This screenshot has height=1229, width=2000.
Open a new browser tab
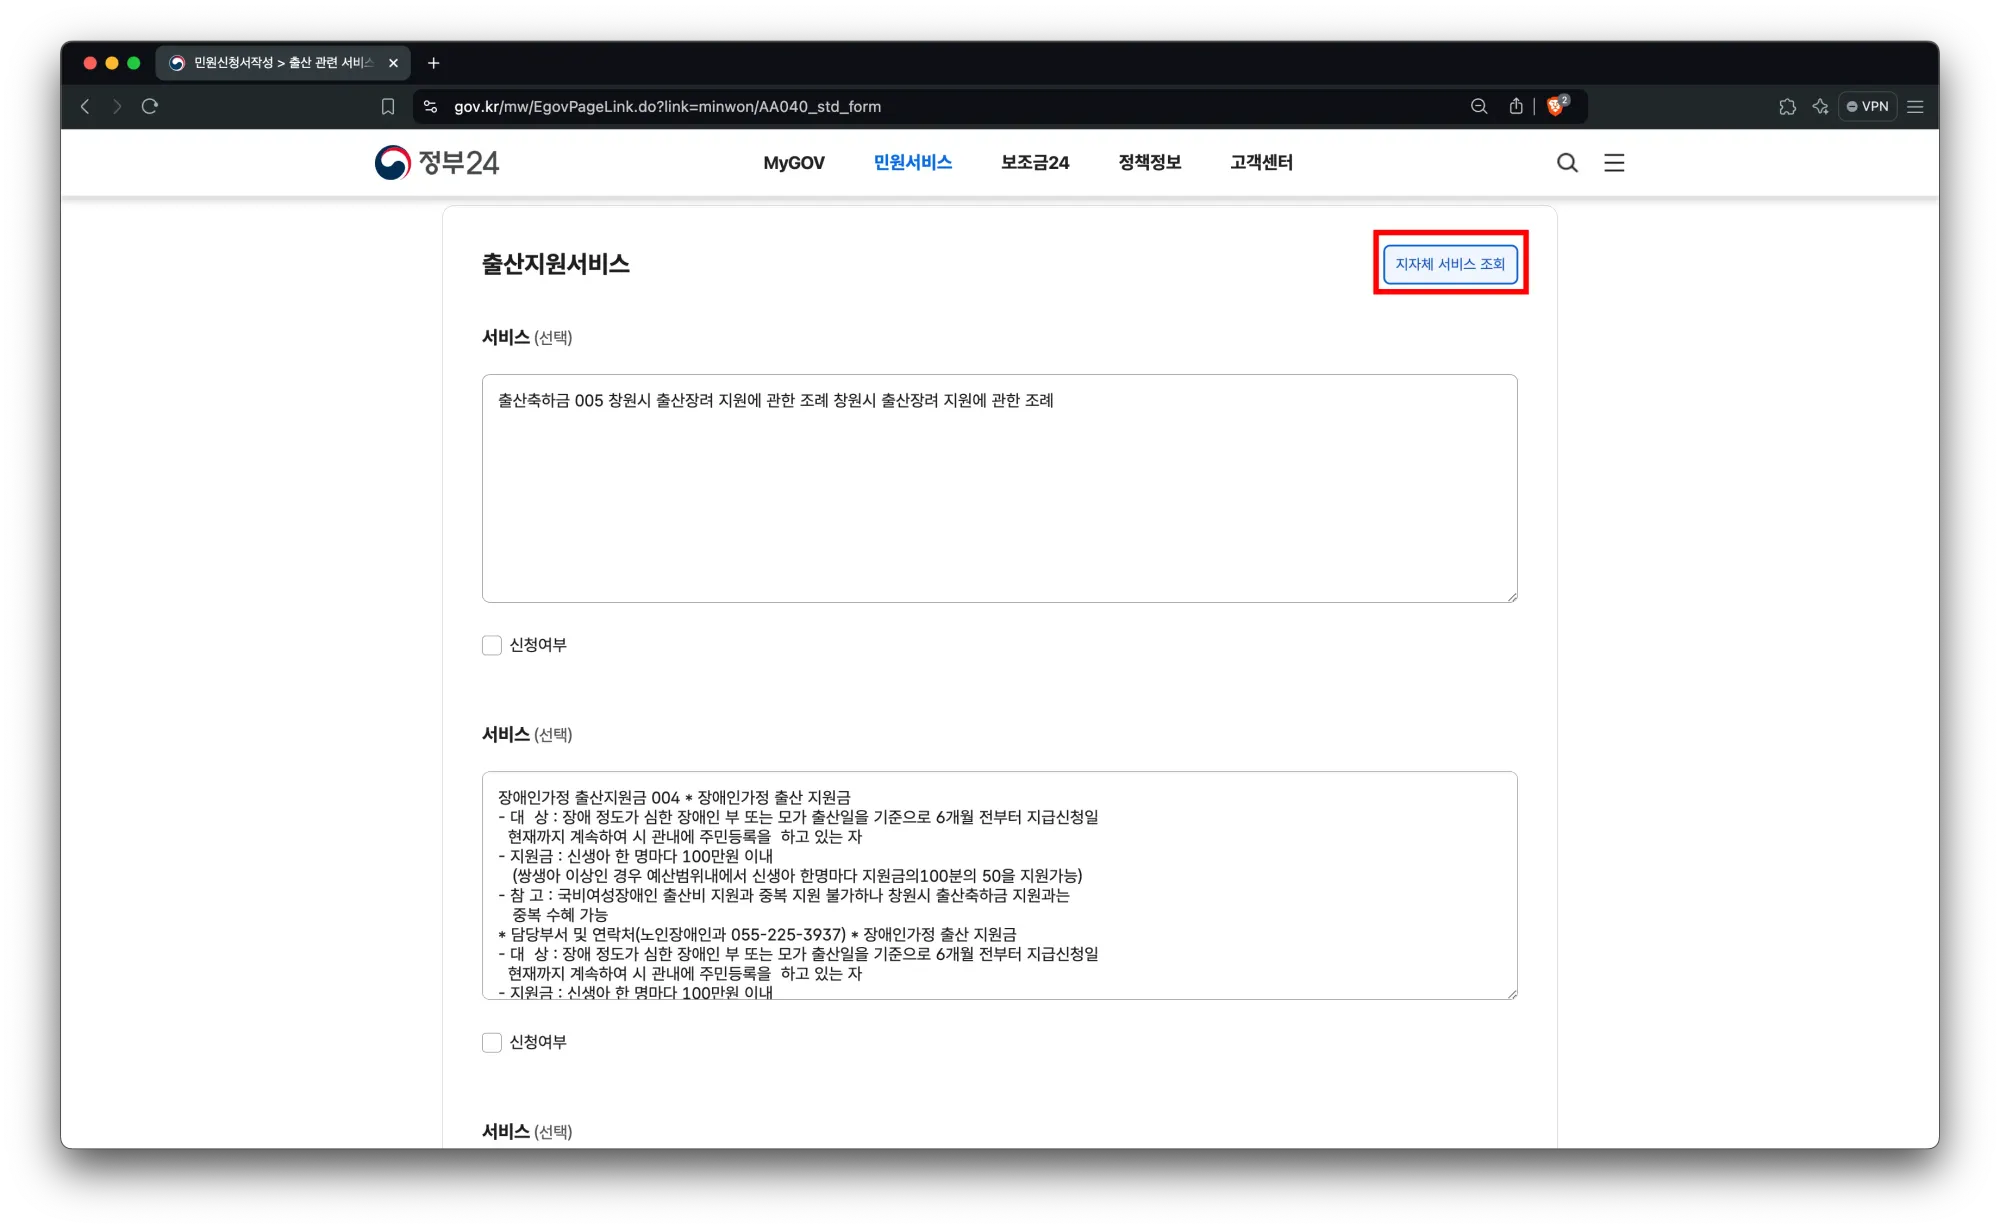pos(433,63)
